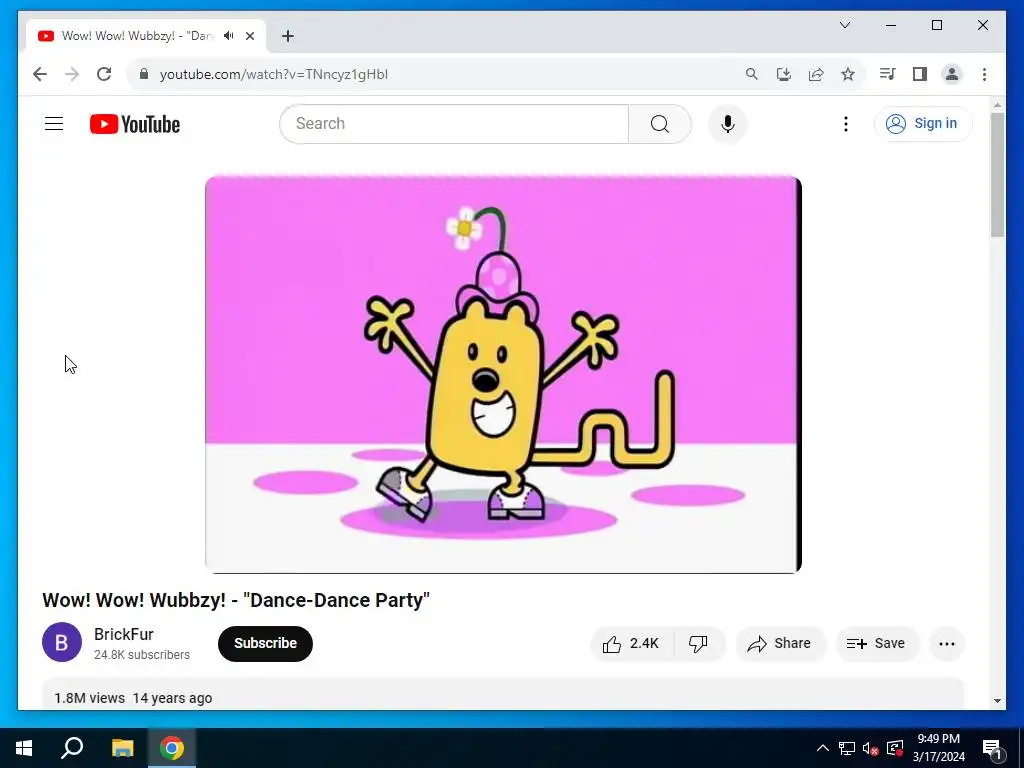
Task: Open the Windows Start menu
Action: point(24,748)
